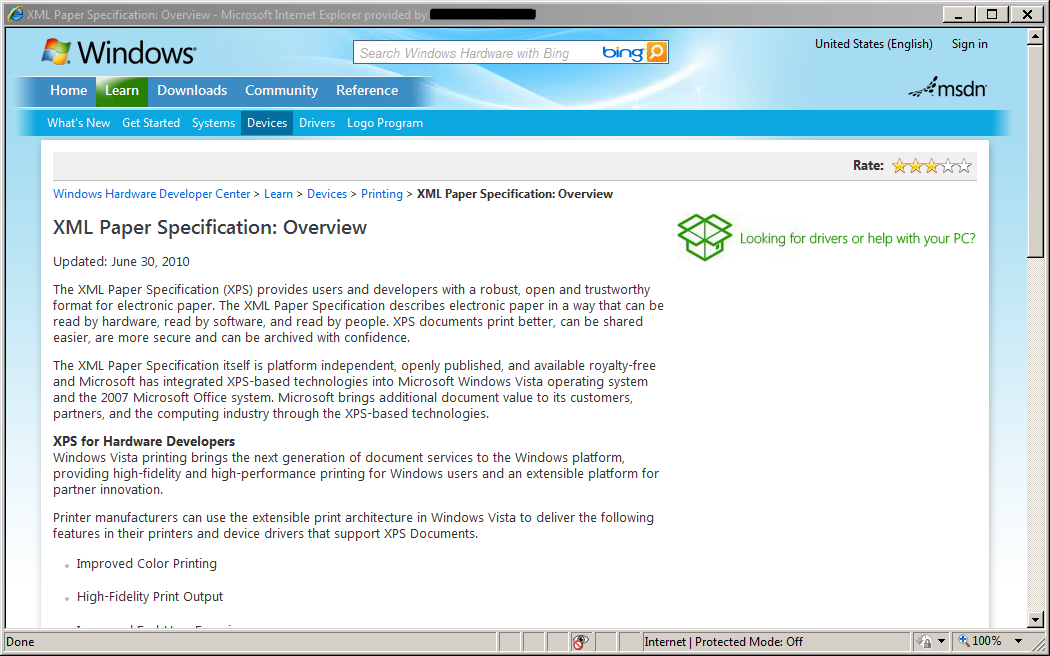Follow the Windows Hardware Developer Center breadcrumb
This screenshot has width=1050, height=656.
(151, 194)
